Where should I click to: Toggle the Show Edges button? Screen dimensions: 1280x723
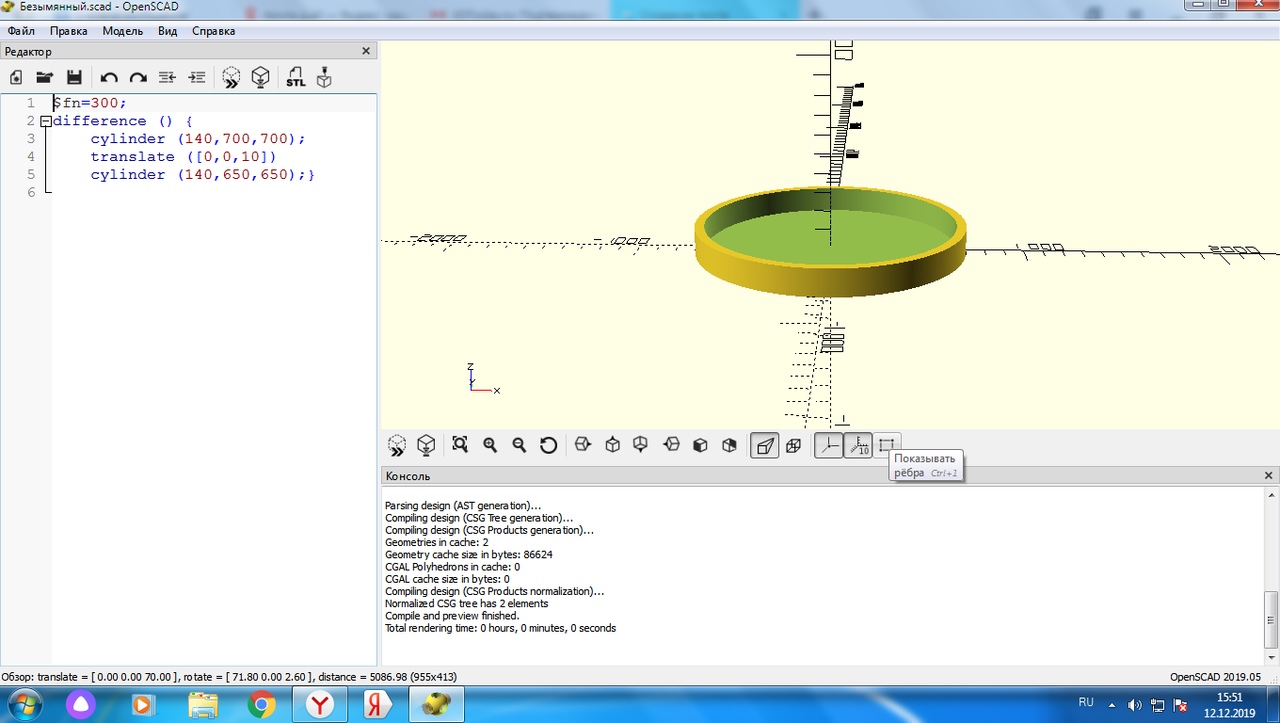pyautogui.click(x=887, y=445)
